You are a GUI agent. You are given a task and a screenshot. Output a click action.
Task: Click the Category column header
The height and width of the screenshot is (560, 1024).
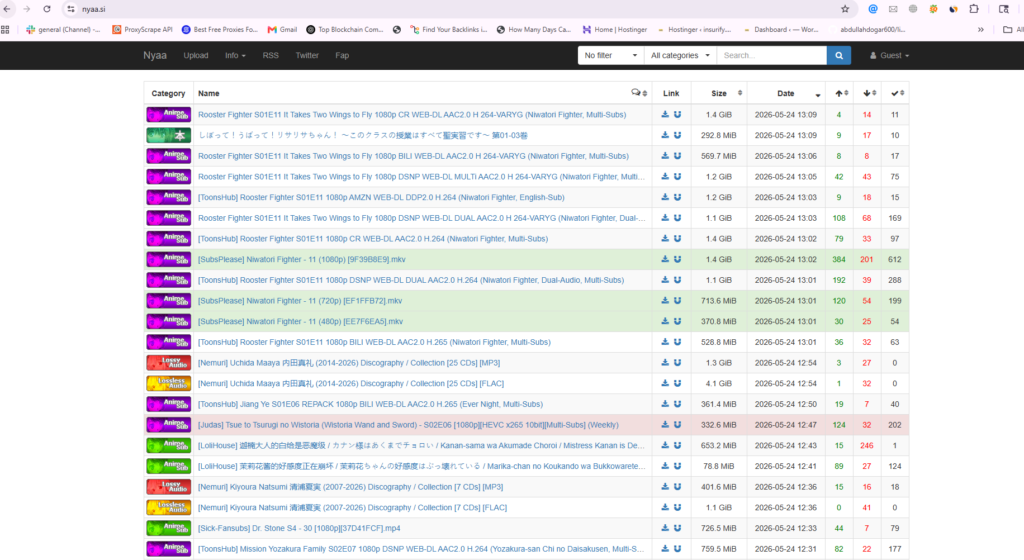(x=168, y=93)
